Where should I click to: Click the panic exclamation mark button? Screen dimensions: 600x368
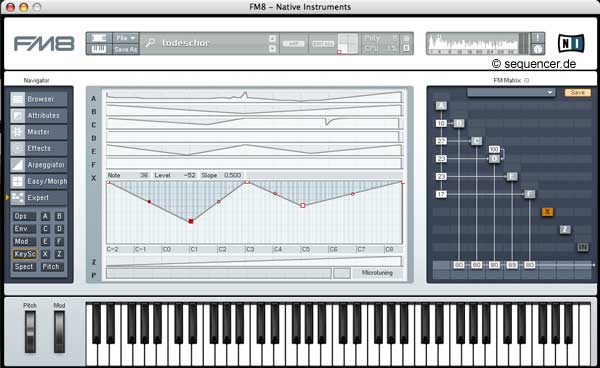(538, 37)
